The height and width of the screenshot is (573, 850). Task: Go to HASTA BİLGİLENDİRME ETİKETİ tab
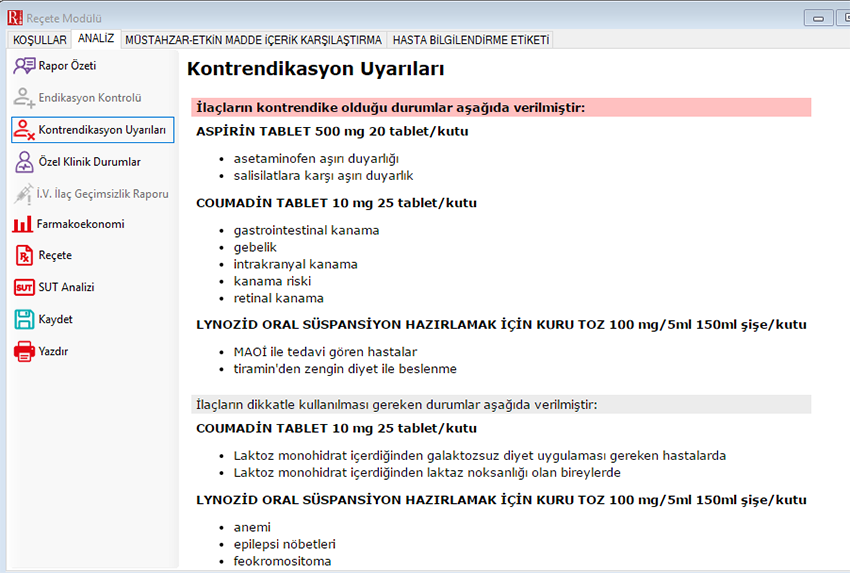470,40
